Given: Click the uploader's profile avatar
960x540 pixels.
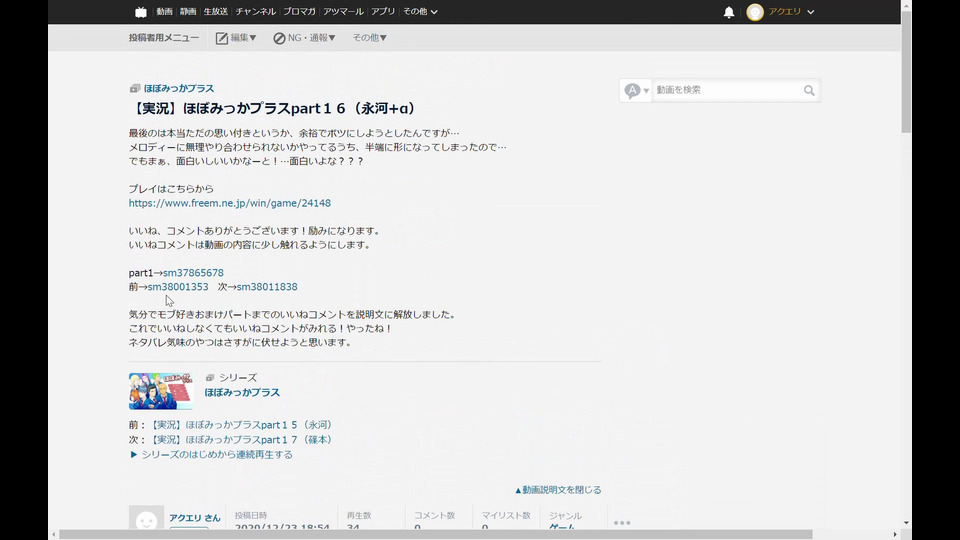Looking at the screenshot, I should pos(146,521).
